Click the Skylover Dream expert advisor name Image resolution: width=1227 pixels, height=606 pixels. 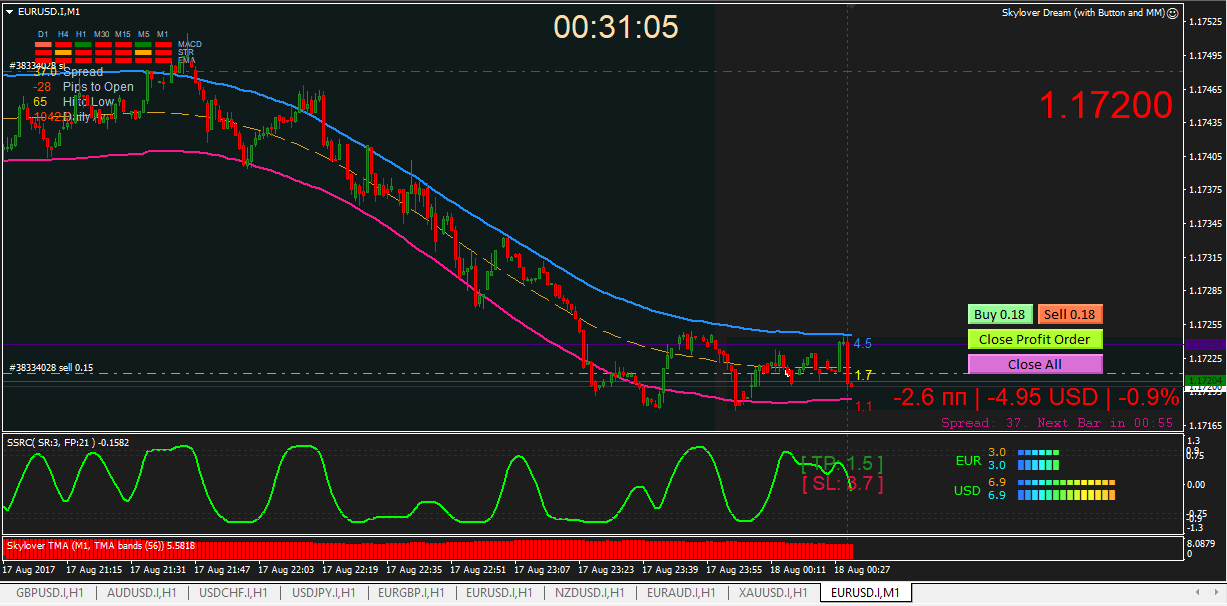(1083, 12)
